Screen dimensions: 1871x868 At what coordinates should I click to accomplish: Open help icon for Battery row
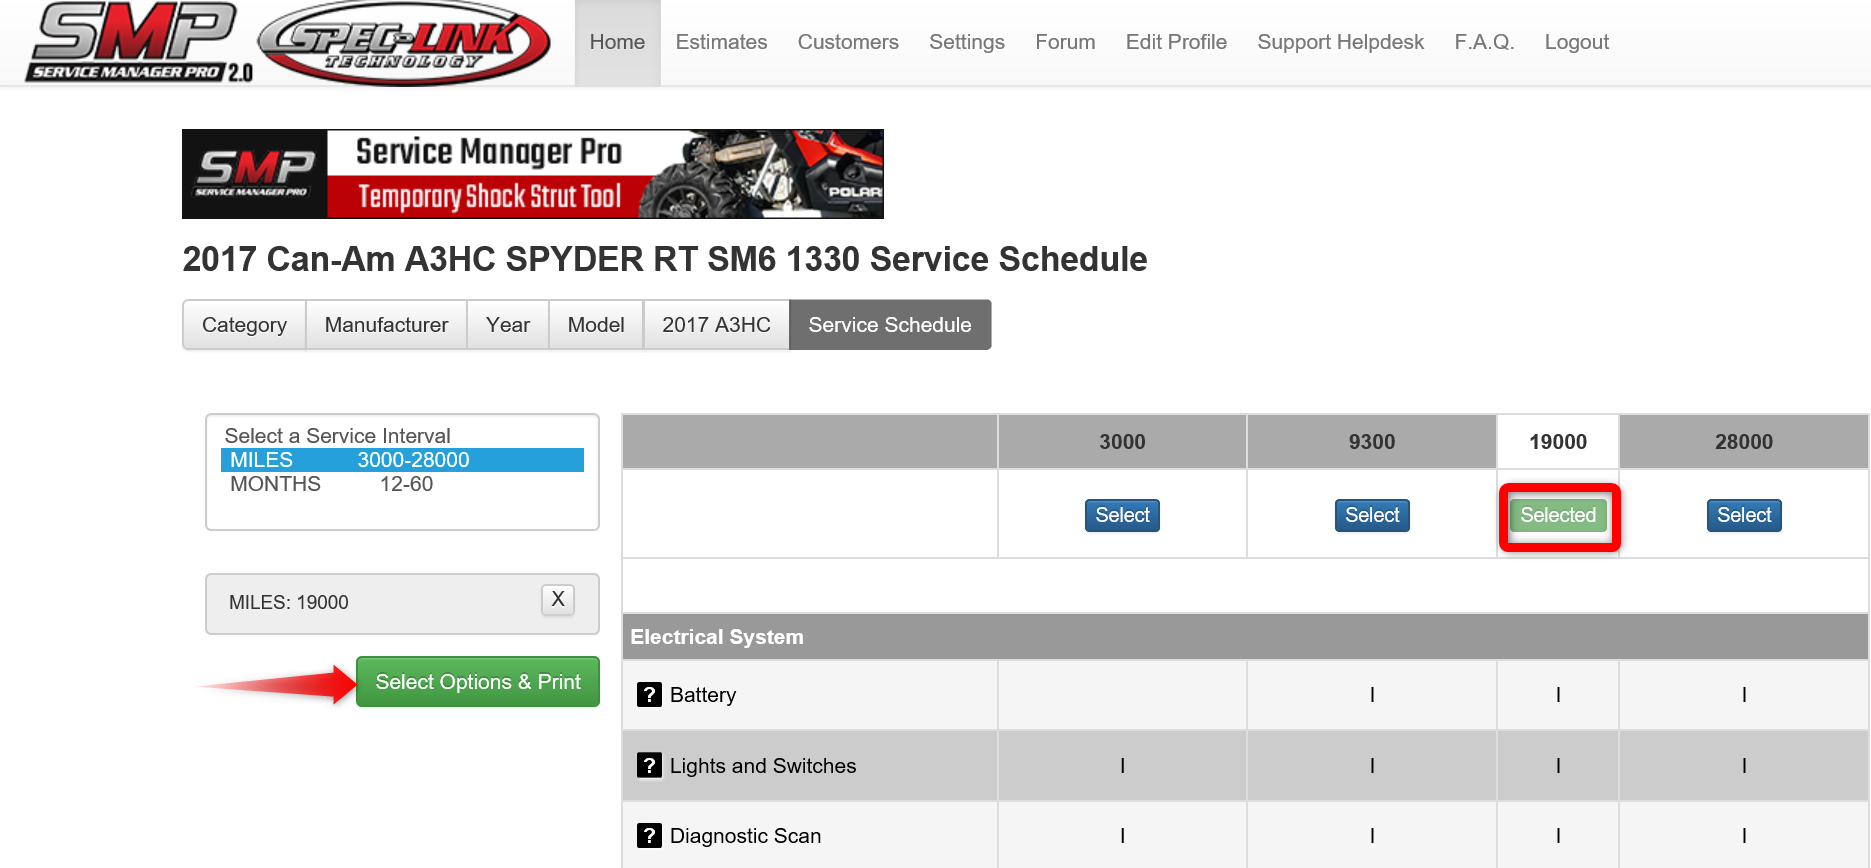(x=649, y=694)
